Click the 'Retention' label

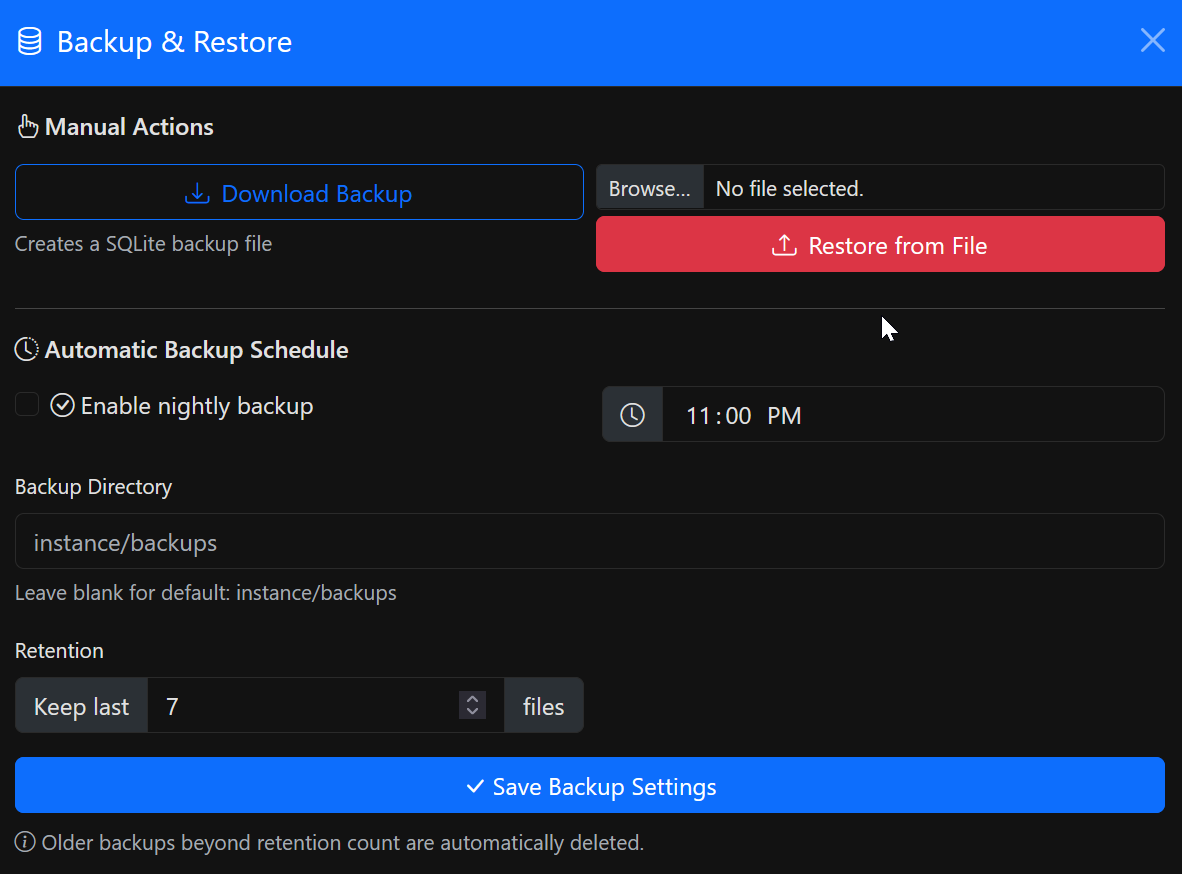(x=60, y=650)
